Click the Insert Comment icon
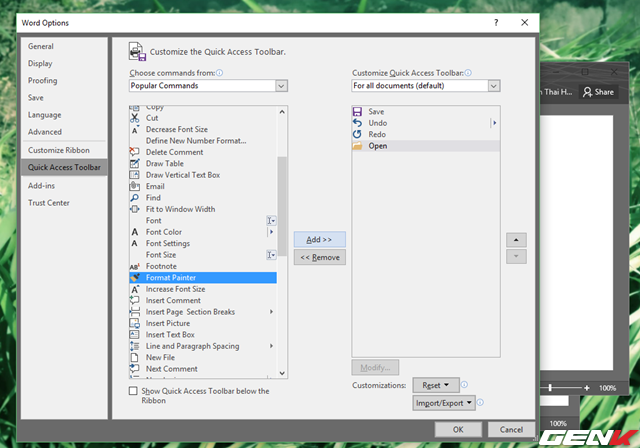The height and width of the screenshot is (448, 640). pyautogui.click(x=135, y=301)
